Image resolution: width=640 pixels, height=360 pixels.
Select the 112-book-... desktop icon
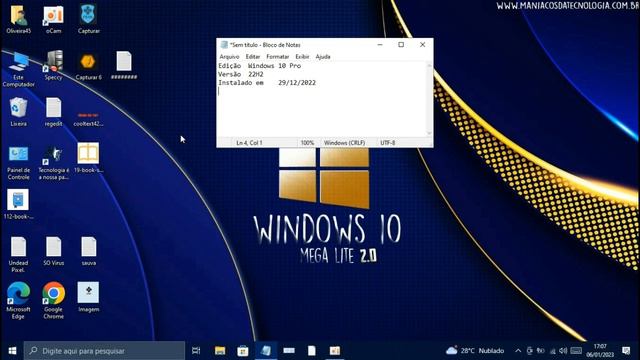coord(18,204)
